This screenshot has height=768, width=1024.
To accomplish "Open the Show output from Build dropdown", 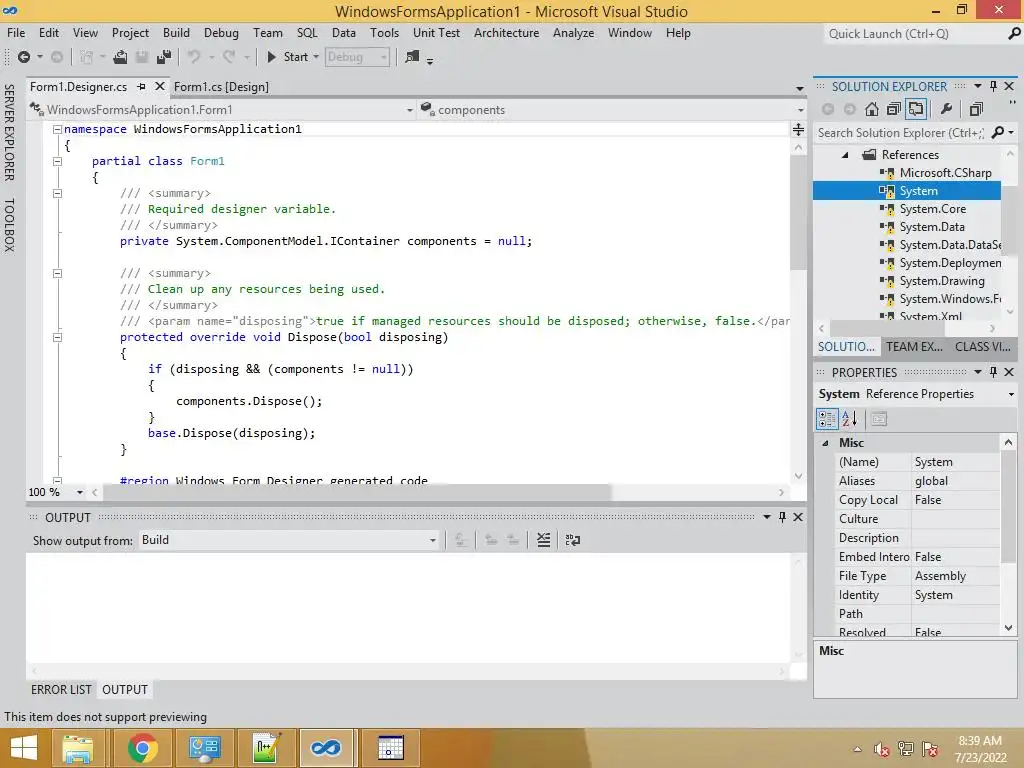I will (x=432, y=540).
